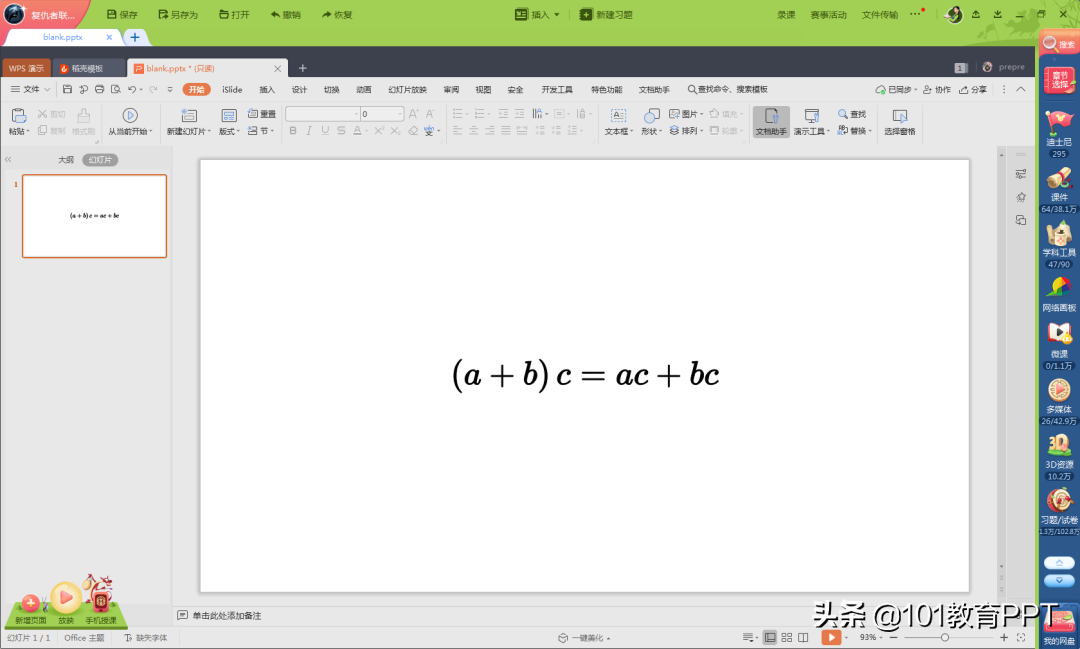Switch to reading view in status bar
This screenshot has height=649, width=1080.
803,637
